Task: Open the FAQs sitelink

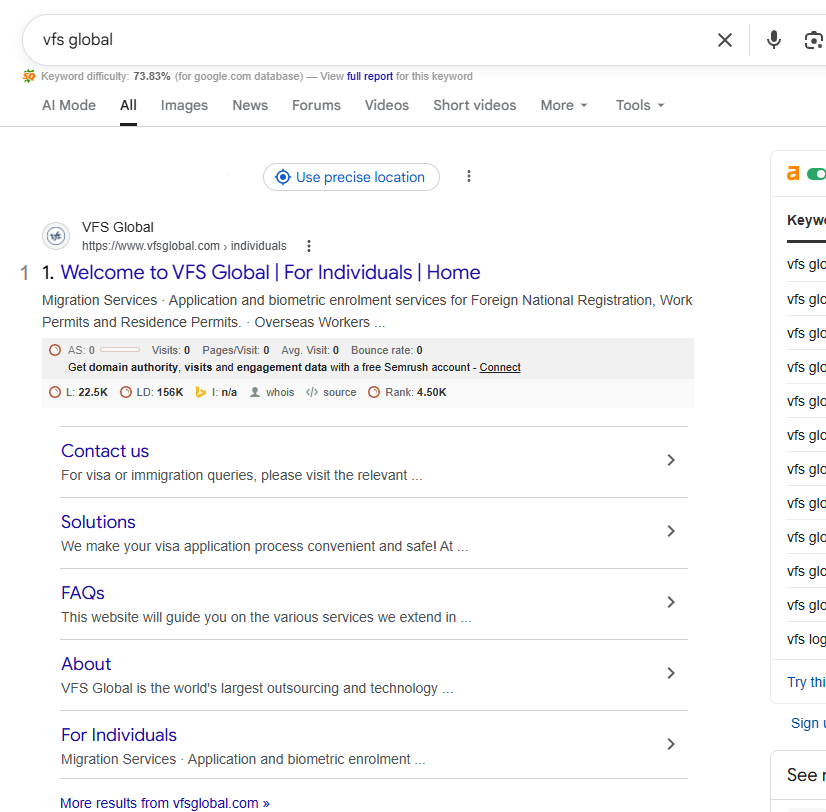Action: pyautogui.click(x=83, y=593)
